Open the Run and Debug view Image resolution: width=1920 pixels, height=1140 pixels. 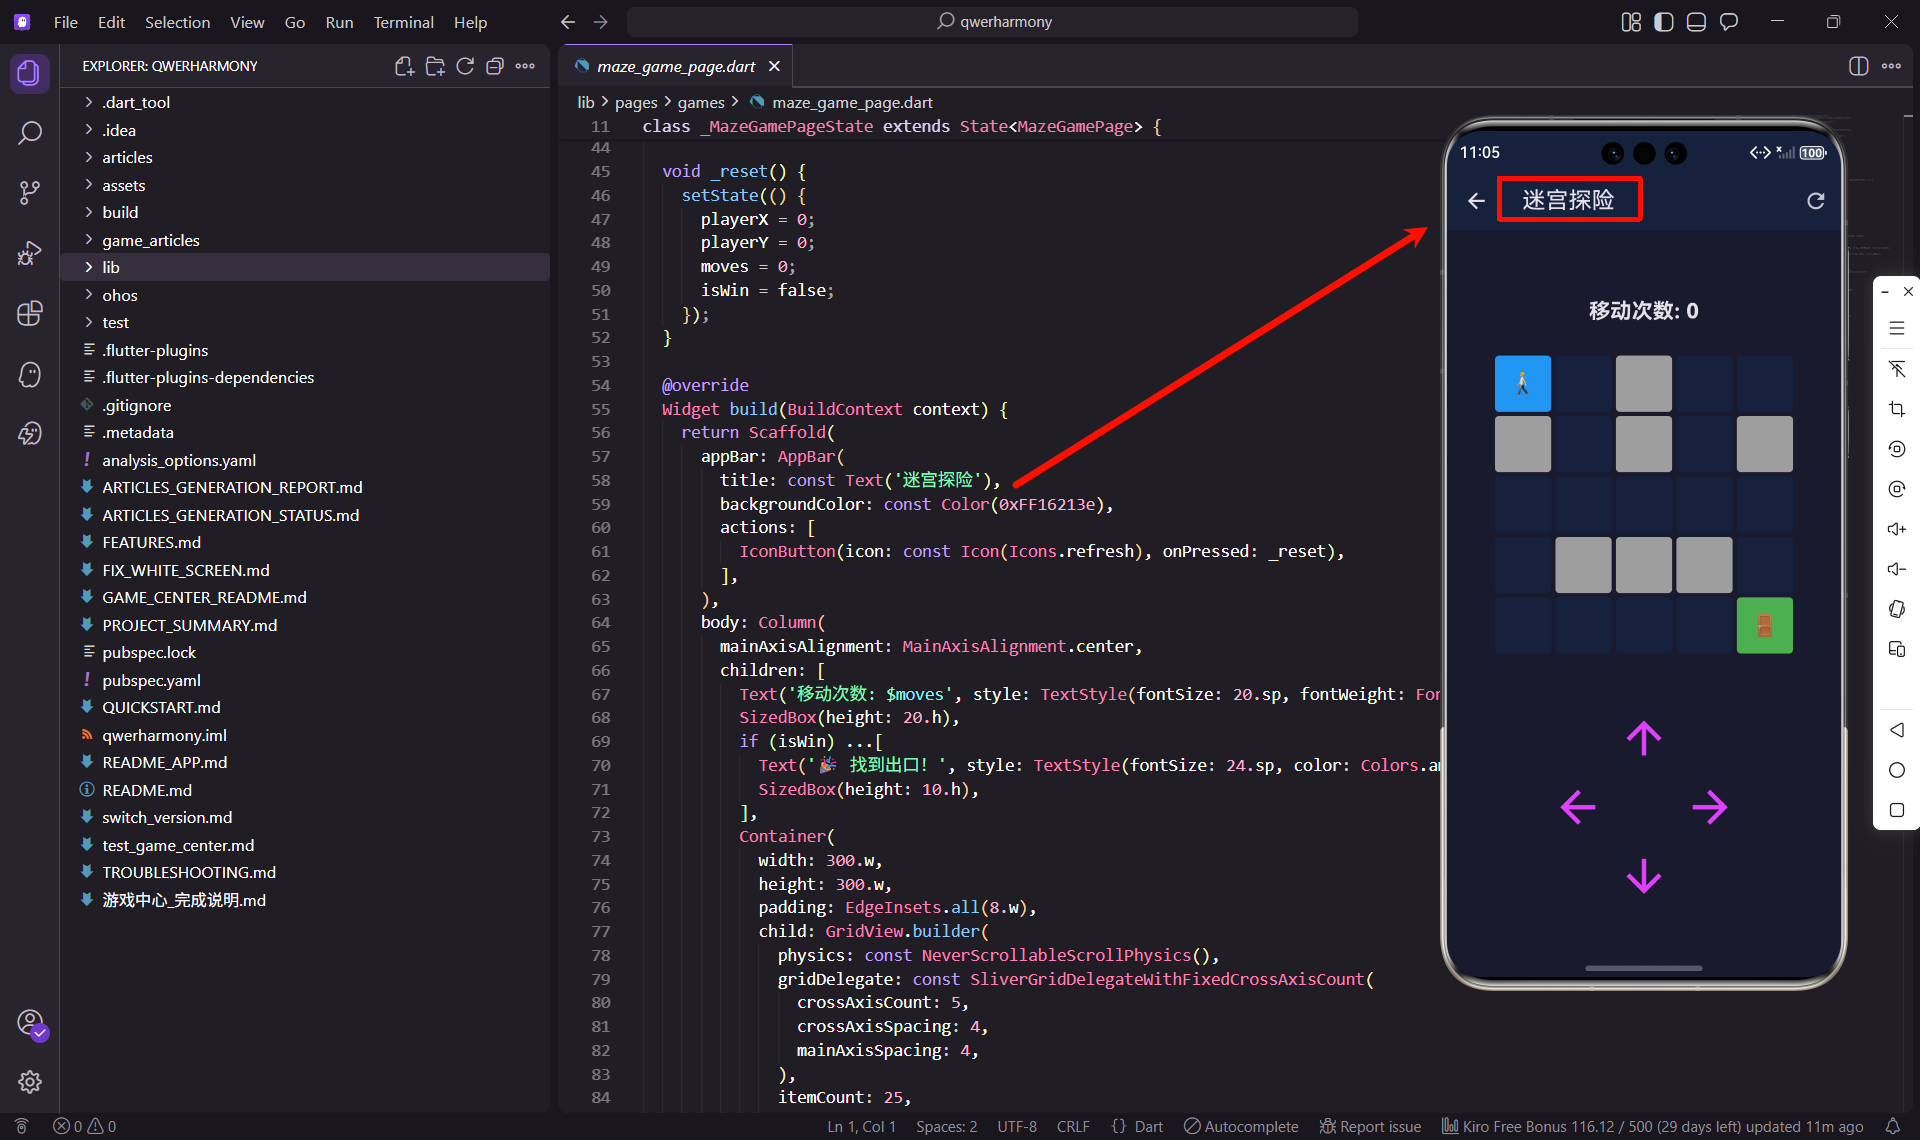point(30,253)
